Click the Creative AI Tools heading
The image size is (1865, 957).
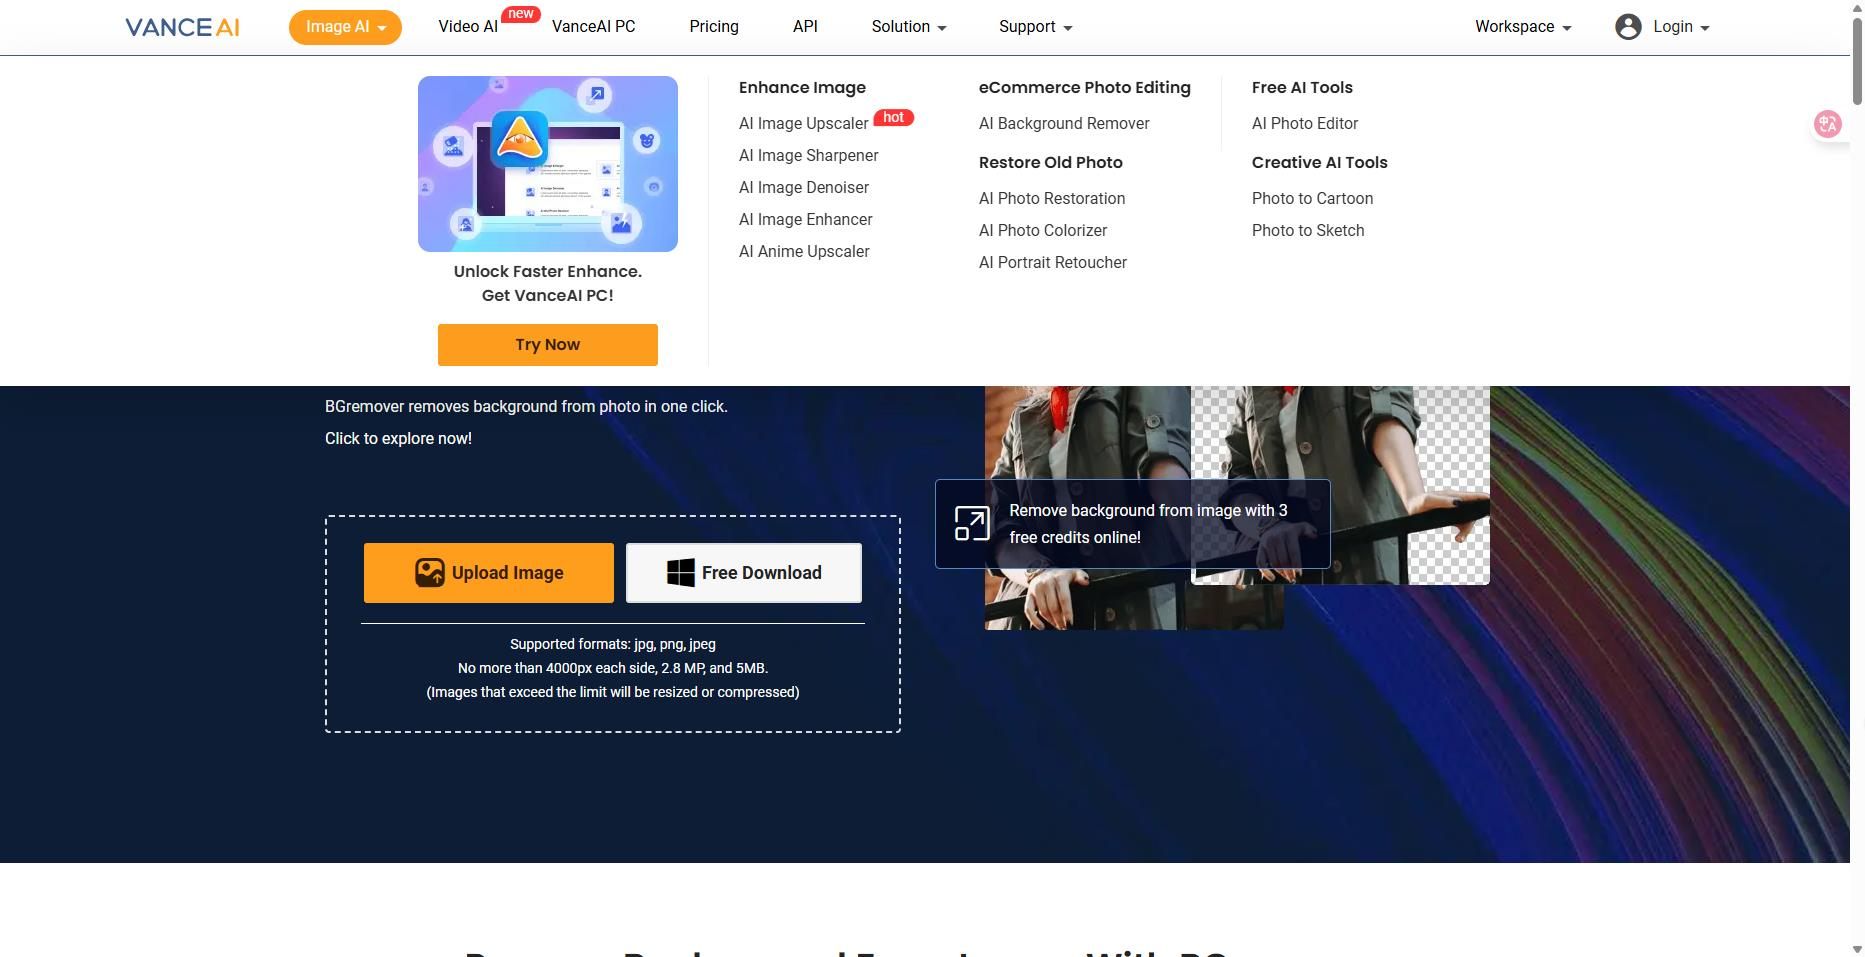1320,163
